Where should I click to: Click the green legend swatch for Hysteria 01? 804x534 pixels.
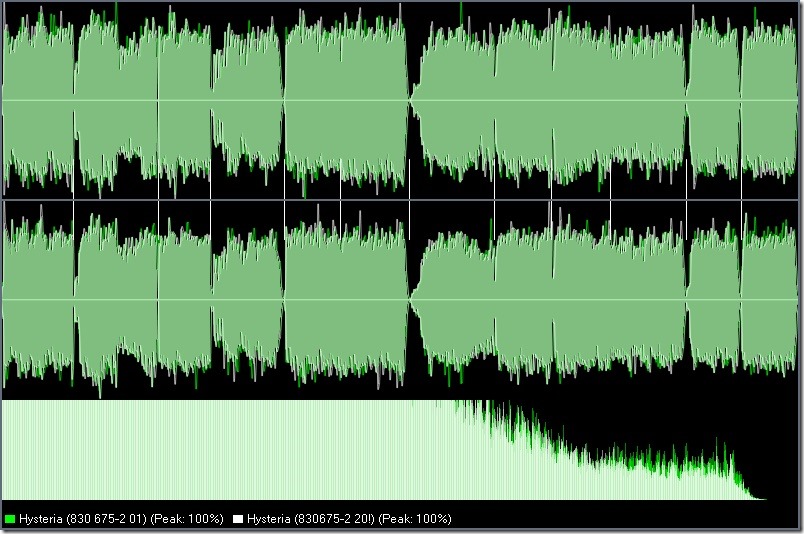(10, 519)
